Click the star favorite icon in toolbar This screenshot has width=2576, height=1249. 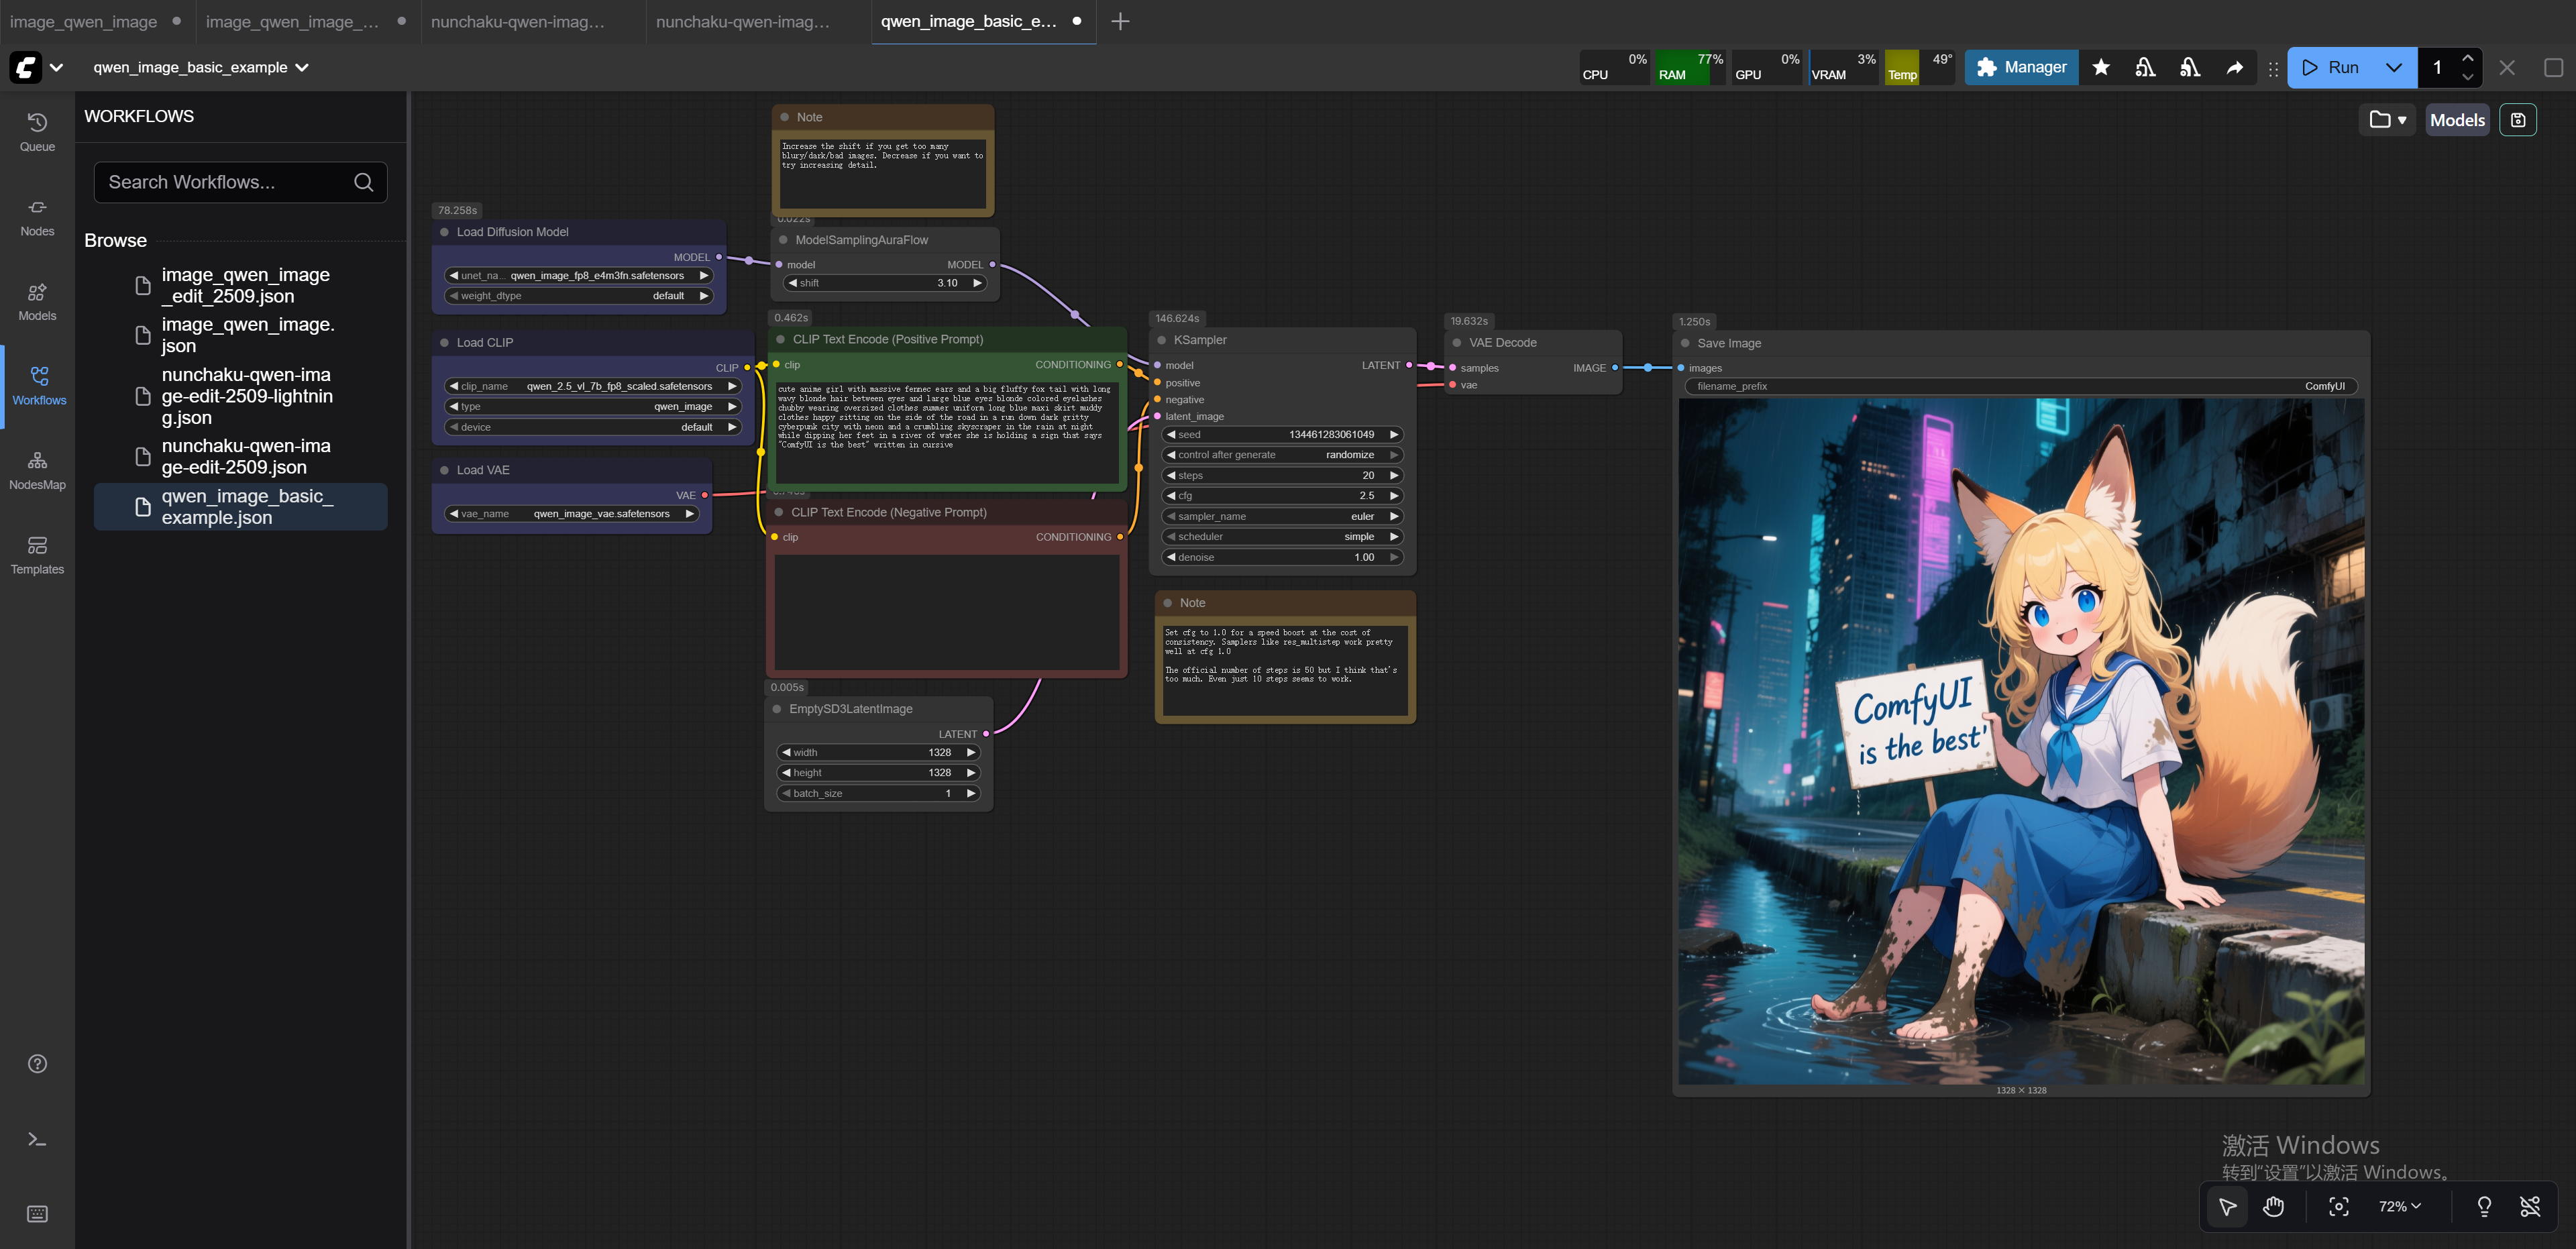(2100, 67)
